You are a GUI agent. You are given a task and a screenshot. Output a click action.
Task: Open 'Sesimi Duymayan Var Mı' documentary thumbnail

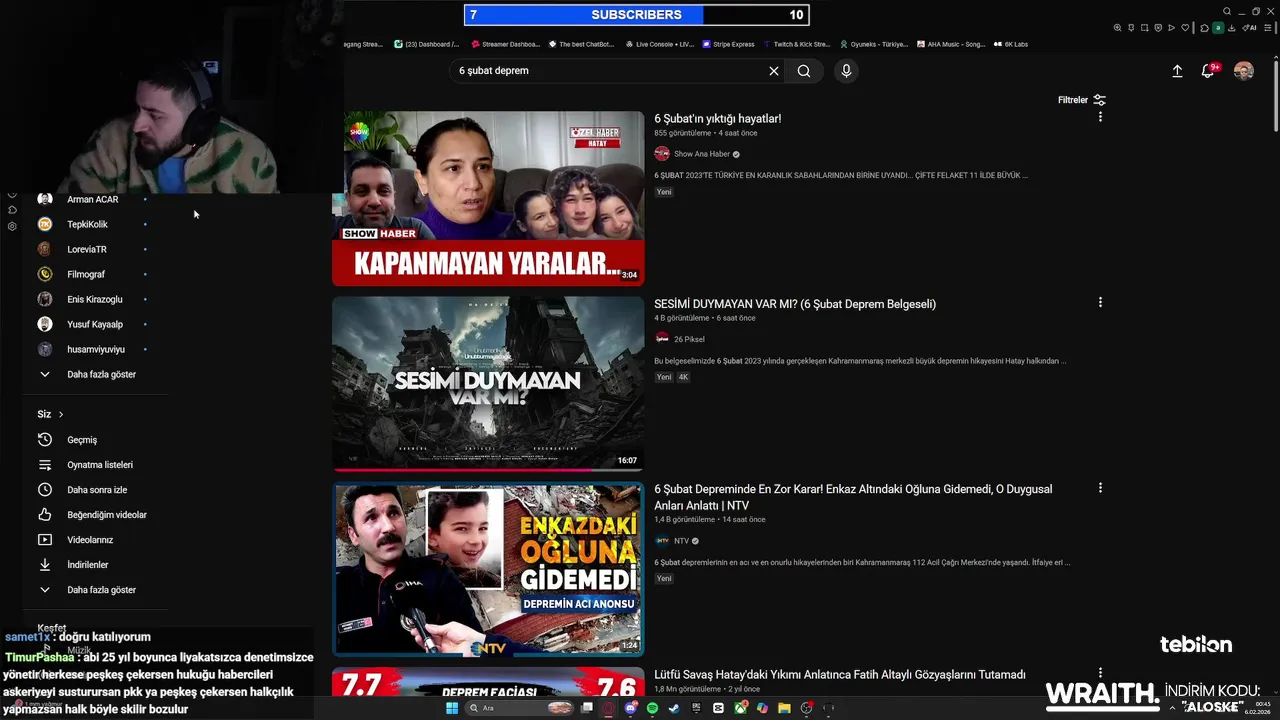pyautogui.click(x=488, y=383)
